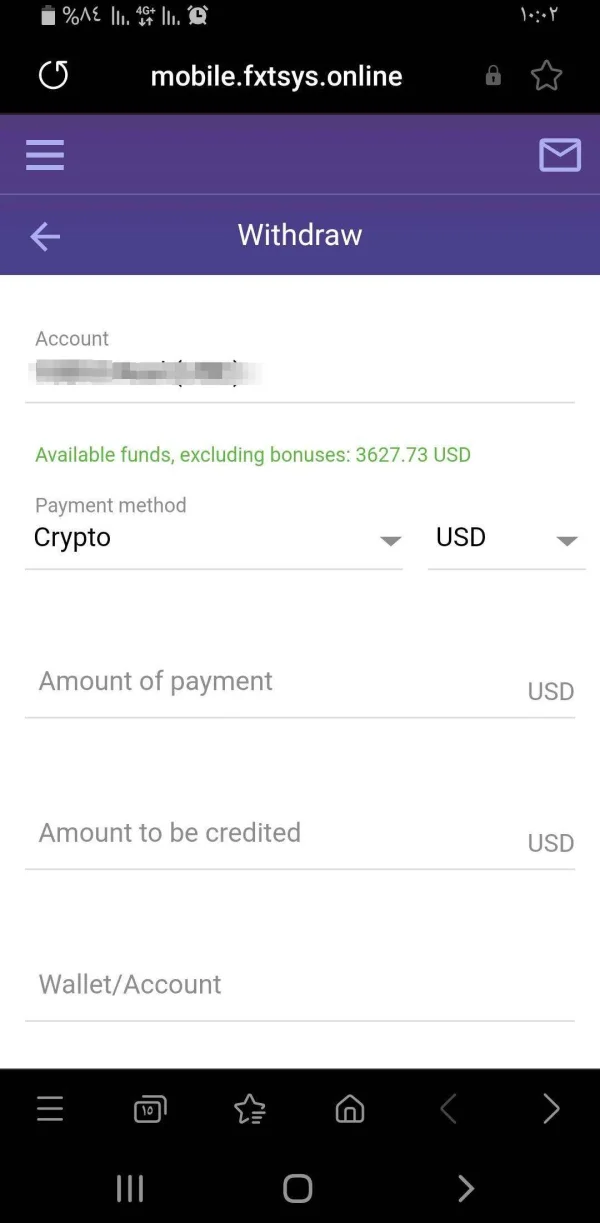Reload the page with the refresh icon
This screenshot has width=600, height=1223.
coord(53,76)
